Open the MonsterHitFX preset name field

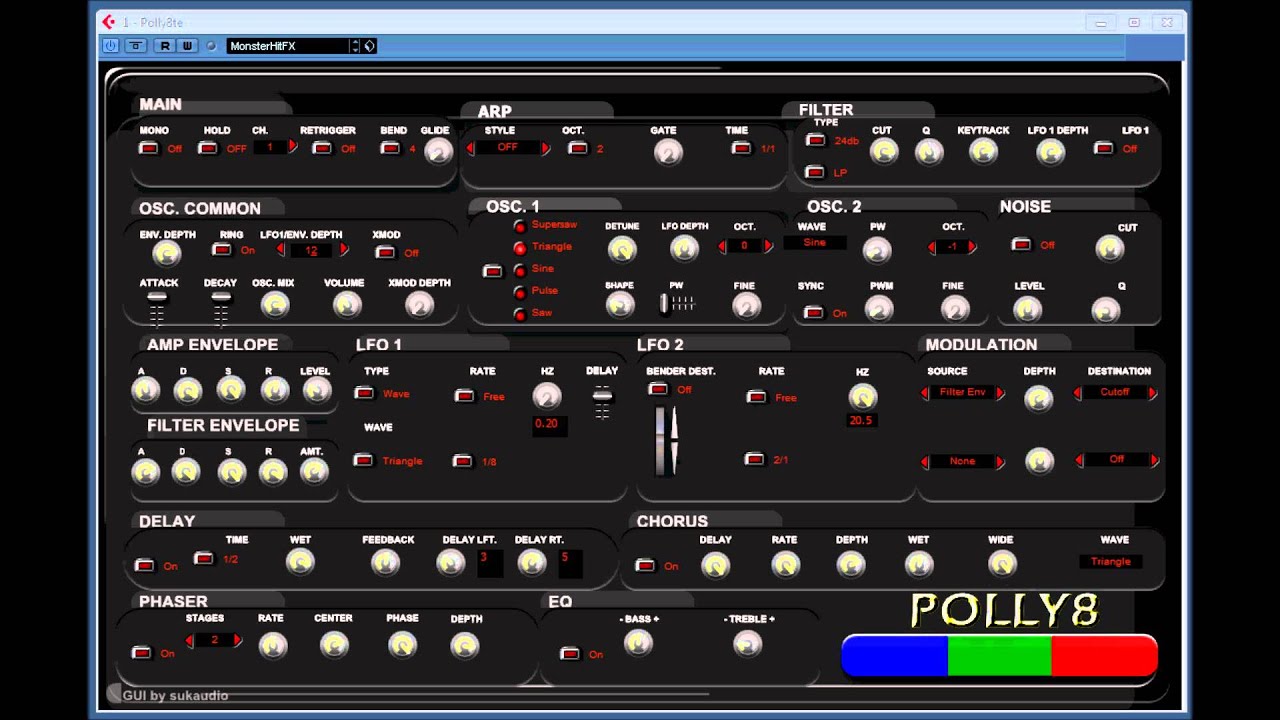coord(287,46)
